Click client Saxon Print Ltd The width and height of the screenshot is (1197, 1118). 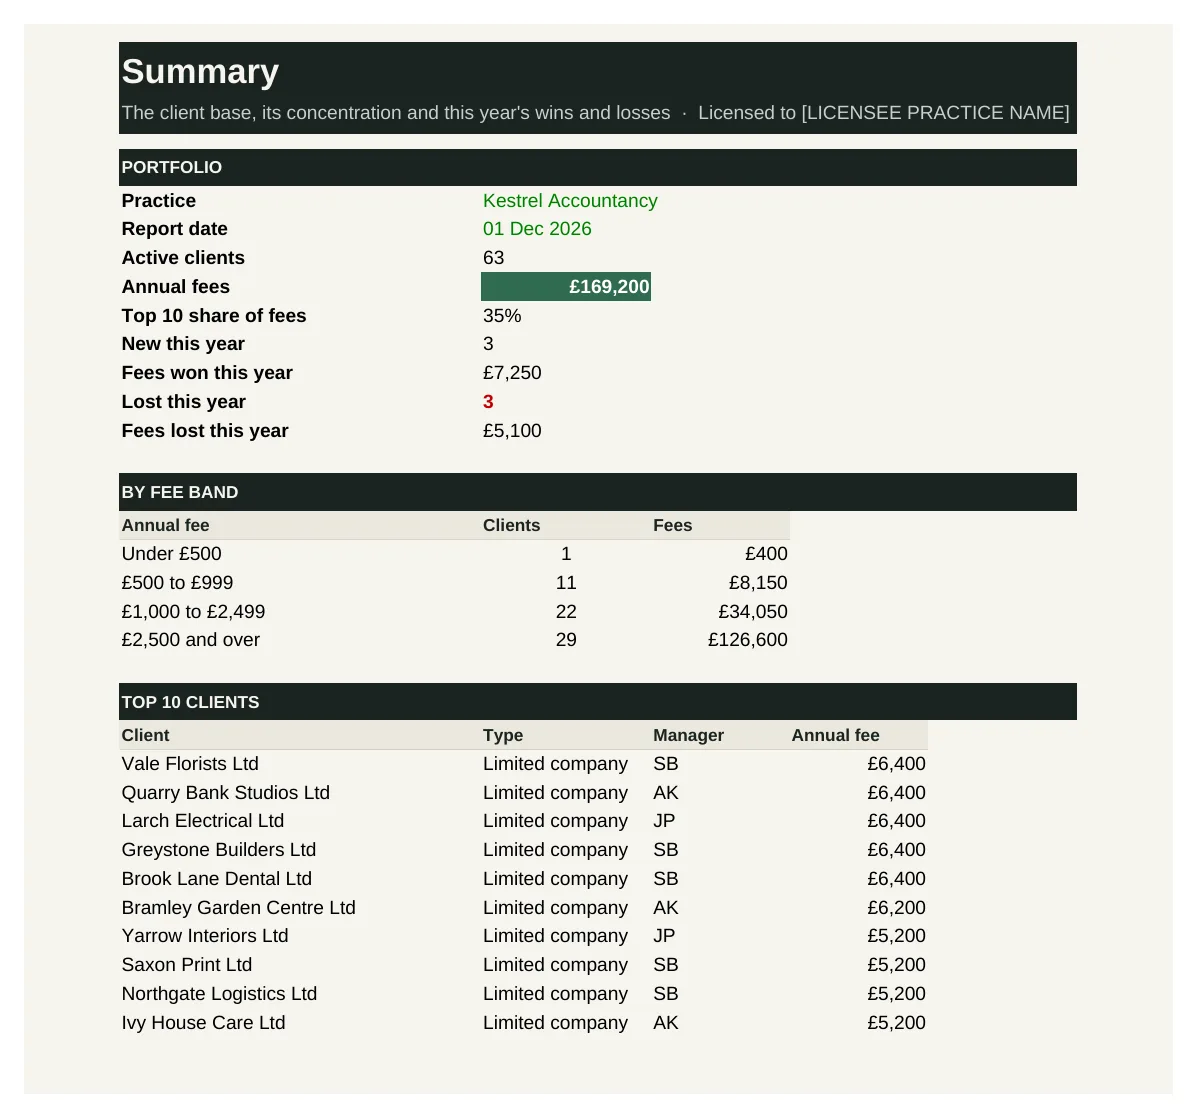[x=186, y=965]
